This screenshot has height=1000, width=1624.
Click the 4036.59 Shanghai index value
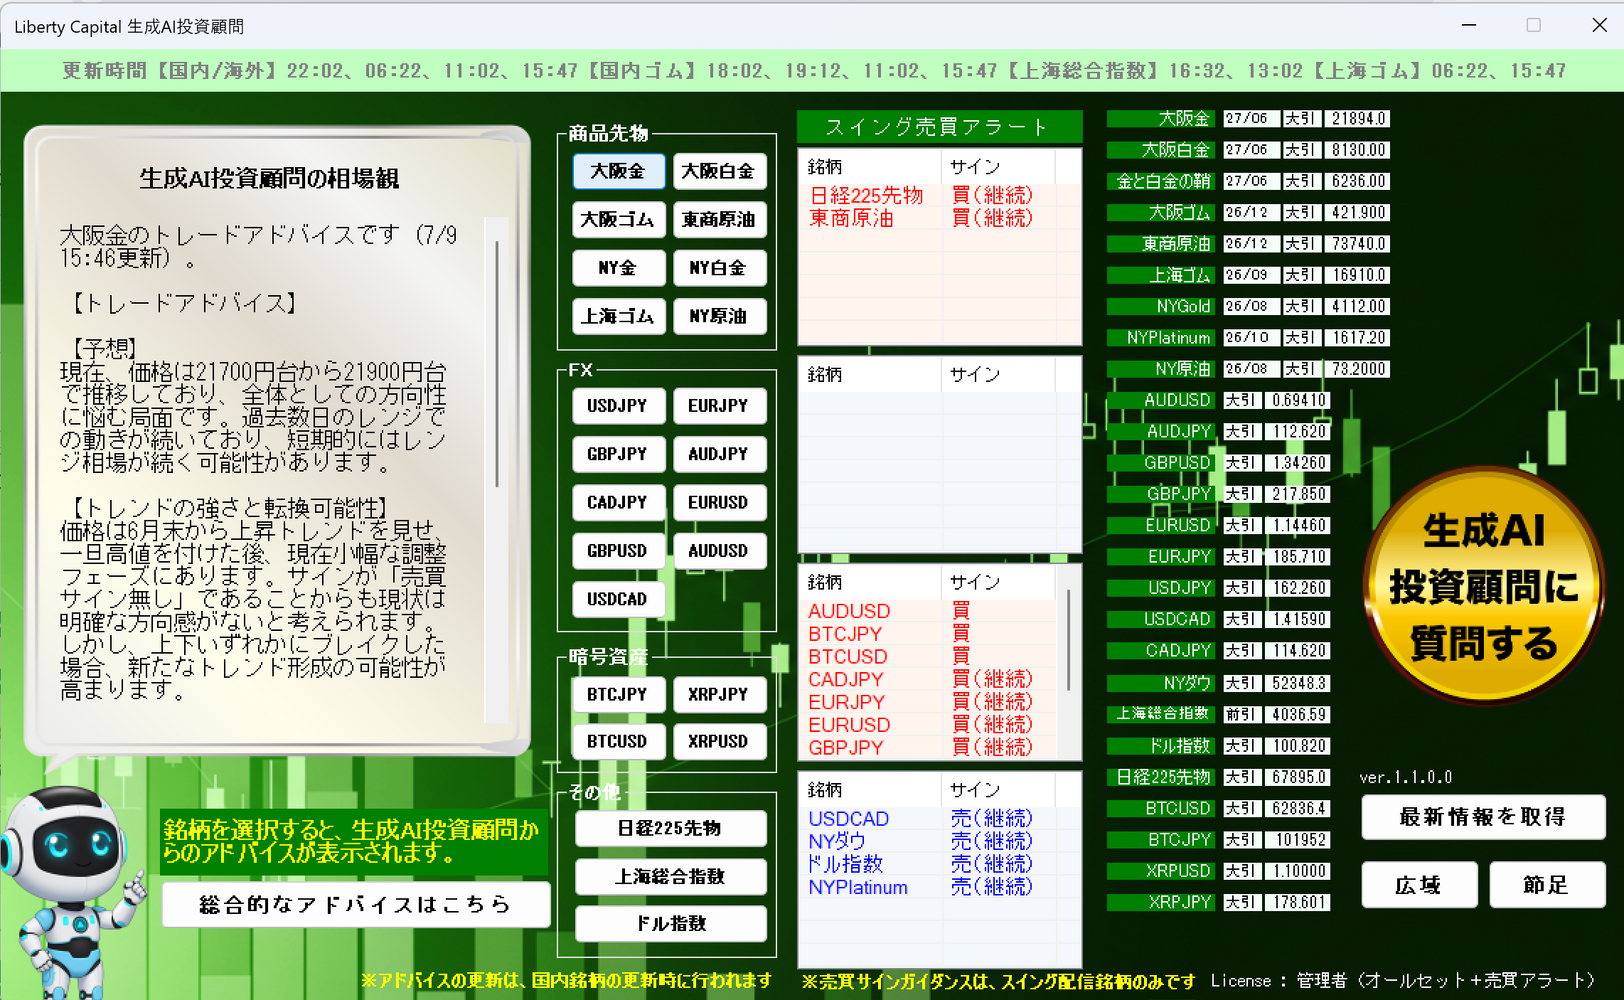[x=1297, y=715]
